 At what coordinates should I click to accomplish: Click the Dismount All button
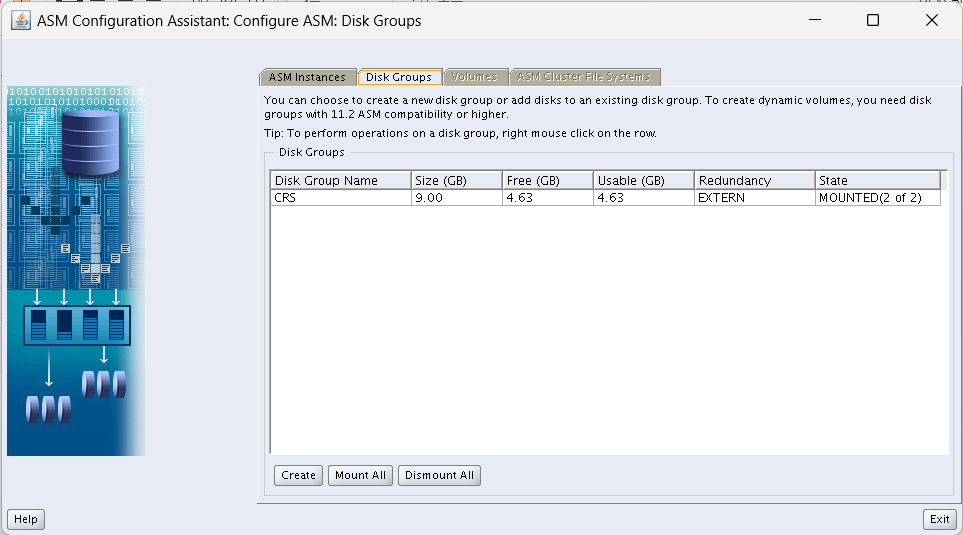439,475
